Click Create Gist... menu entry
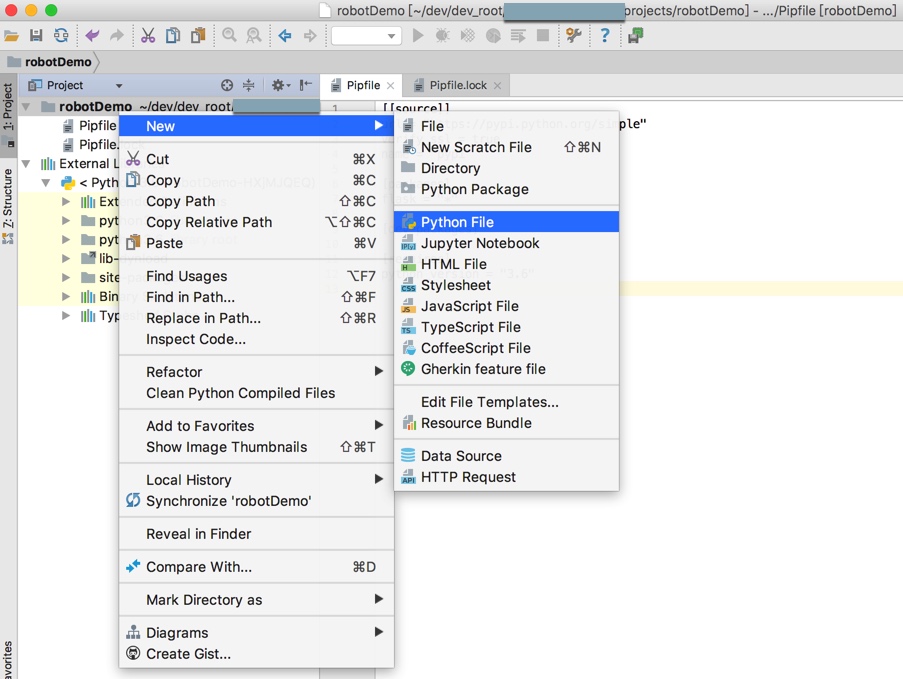The width and height of the screenshot is (903, 679). click(x=256, y=654)
